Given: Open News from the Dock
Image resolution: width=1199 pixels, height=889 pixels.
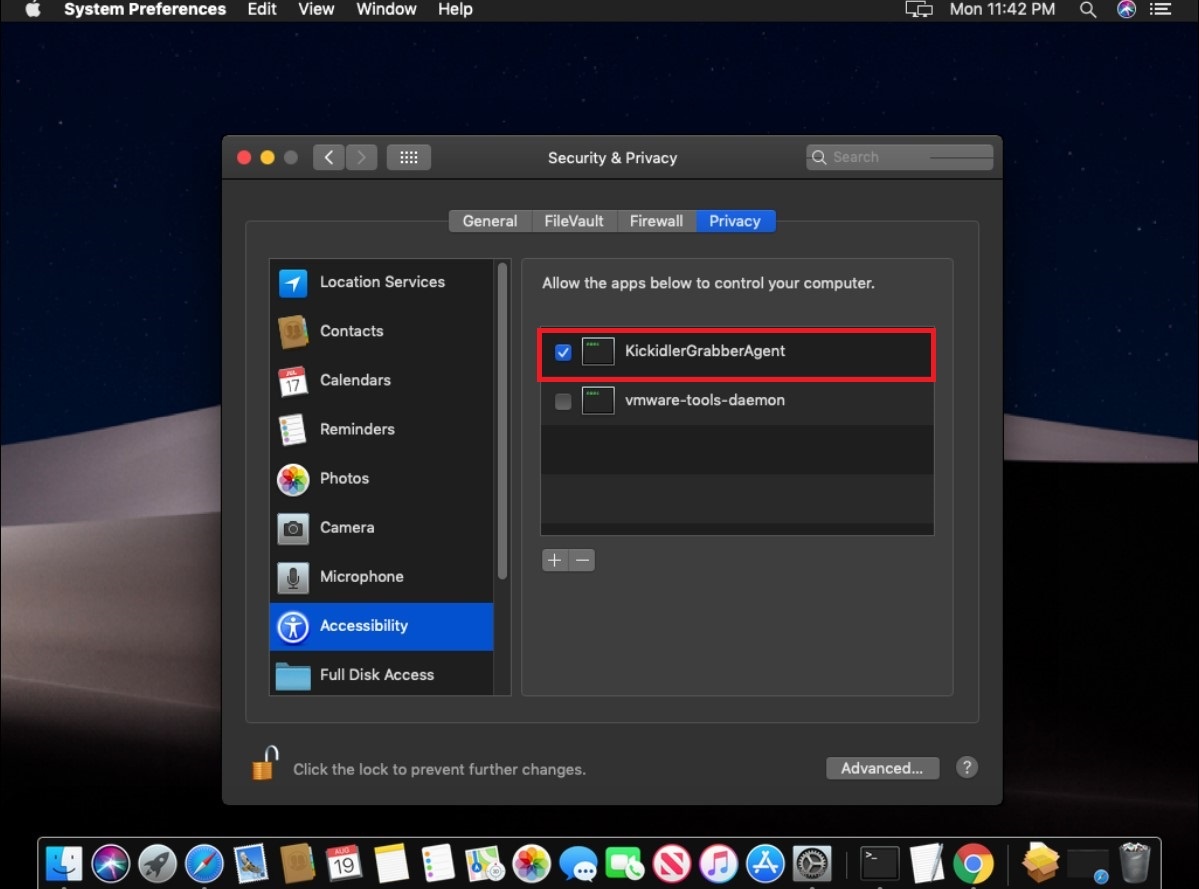Looking at the screenshot, I should click(x=671, y=864).
